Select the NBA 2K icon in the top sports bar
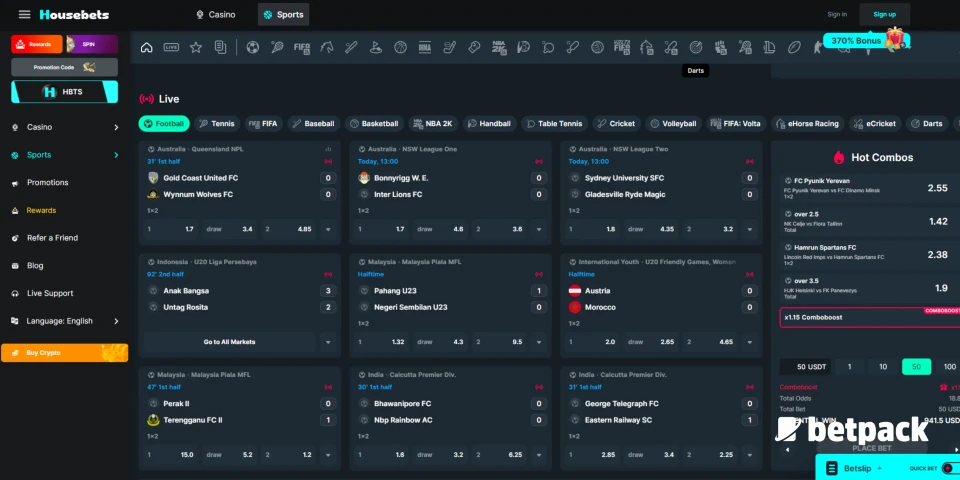Viewport: 960px width, 480px height. click(499, 47)
